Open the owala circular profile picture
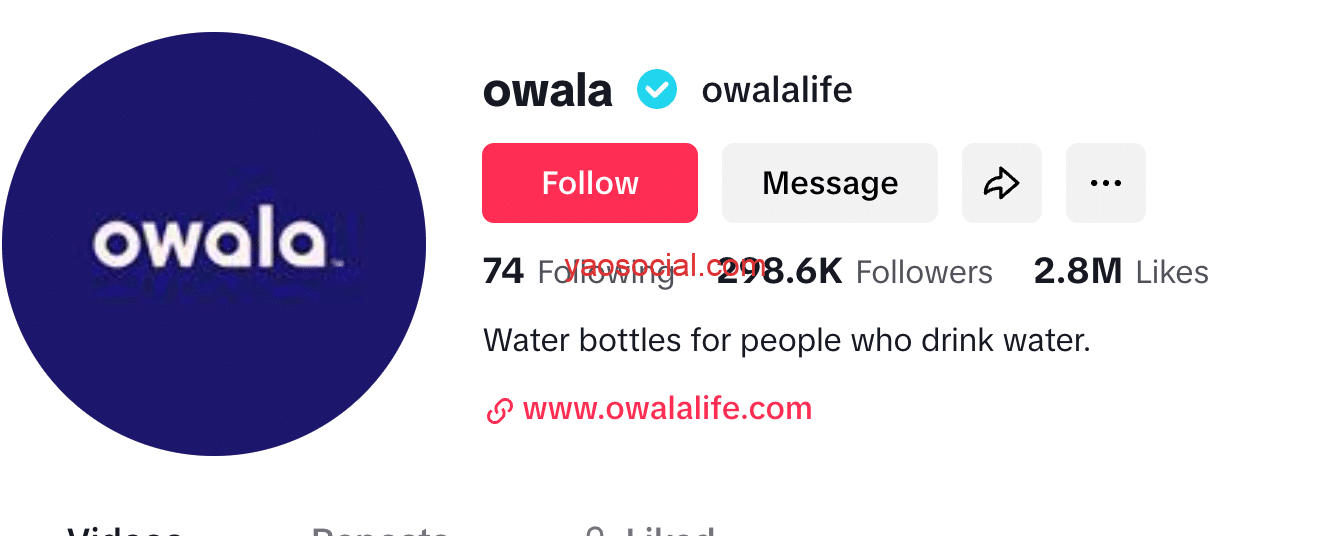 click(x=214, y=244)
